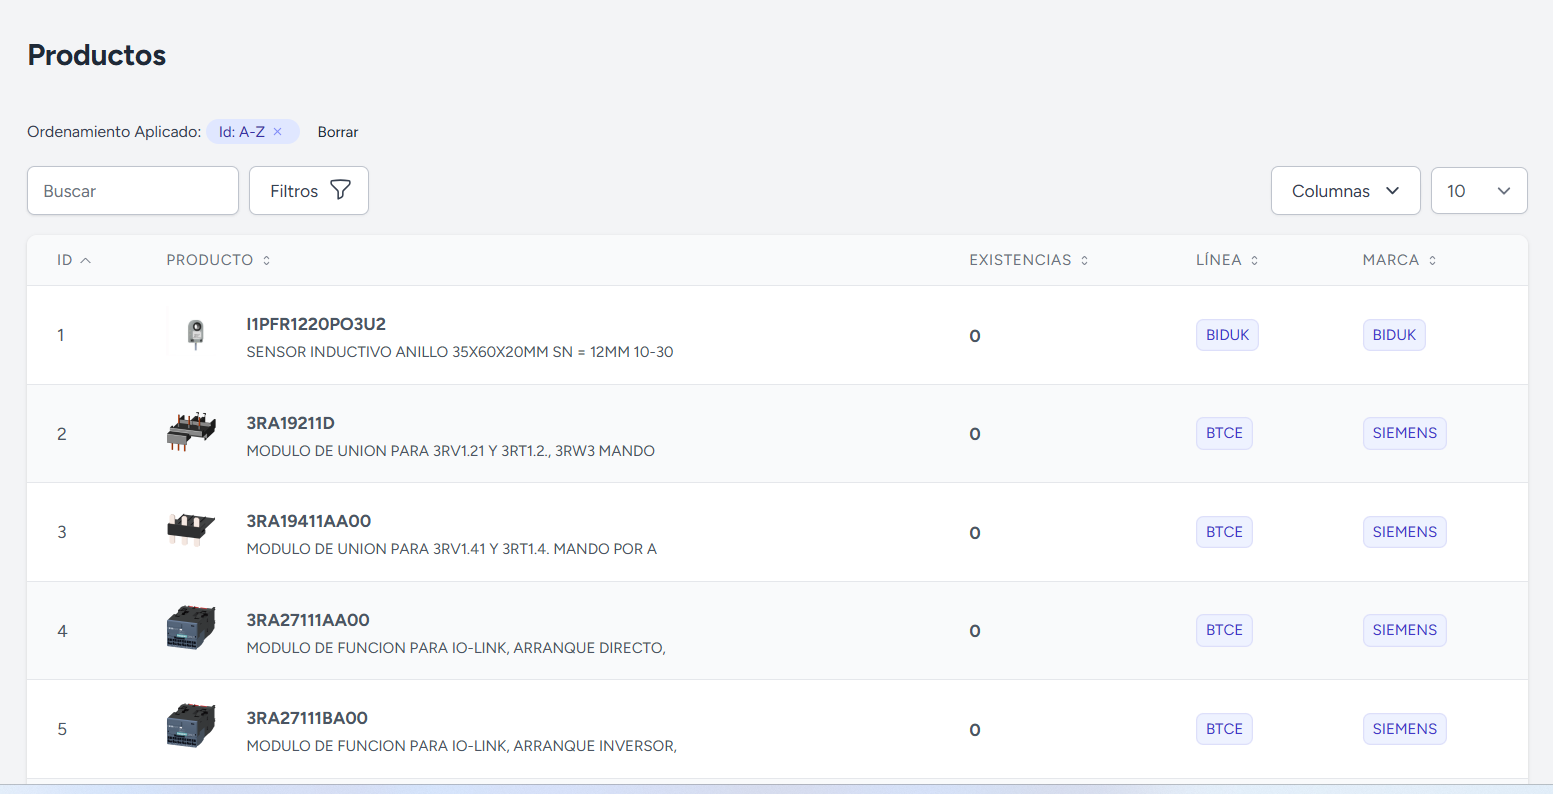This screenshot has height=794, width=1553.
Task: Click the ID cell with value 1
Action: coord(61,335)
